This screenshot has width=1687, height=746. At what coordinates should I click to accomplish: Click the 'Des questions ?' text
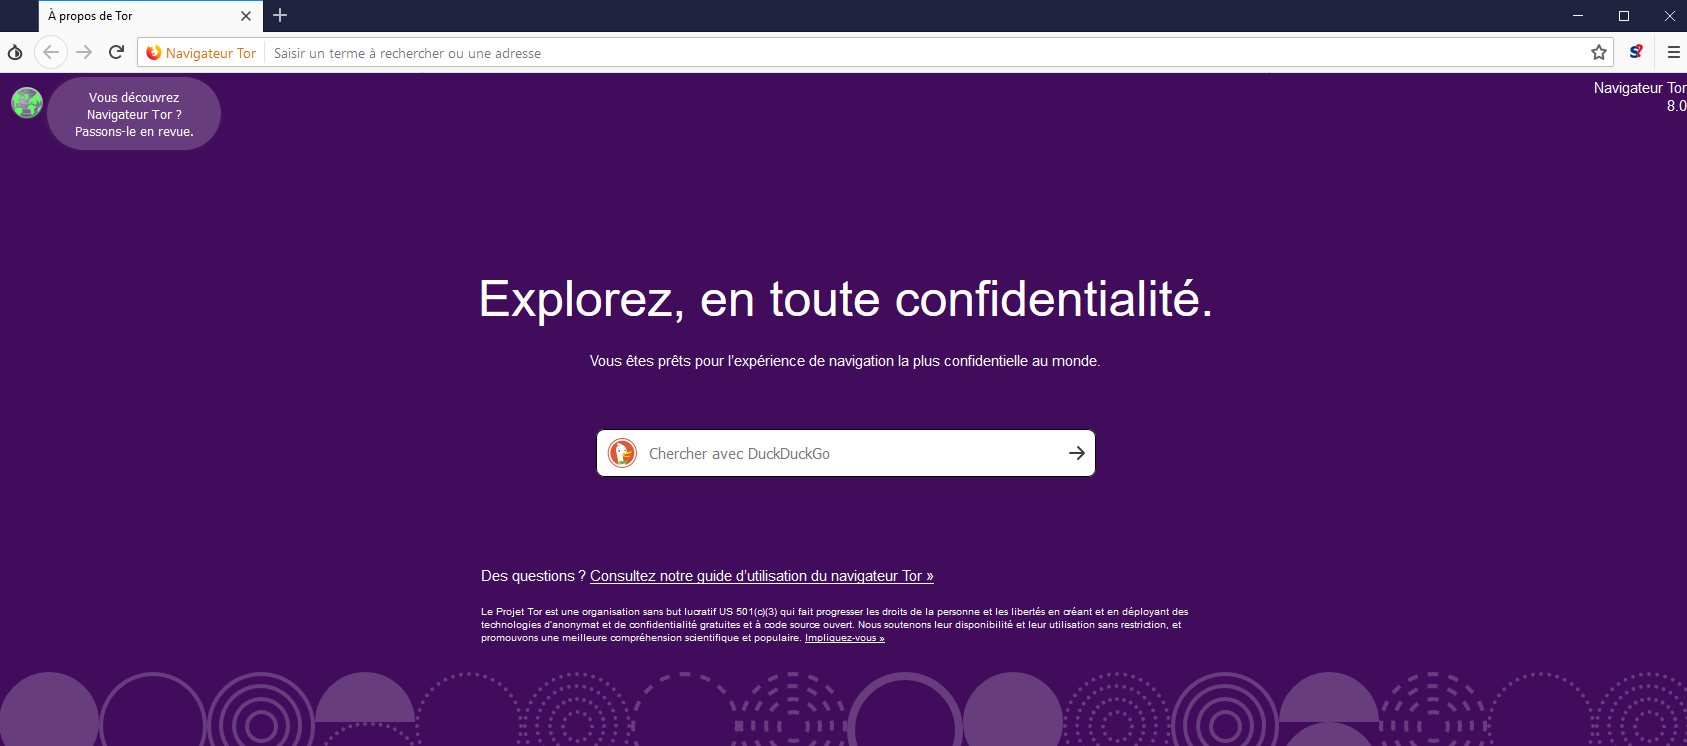pos(533,576)
